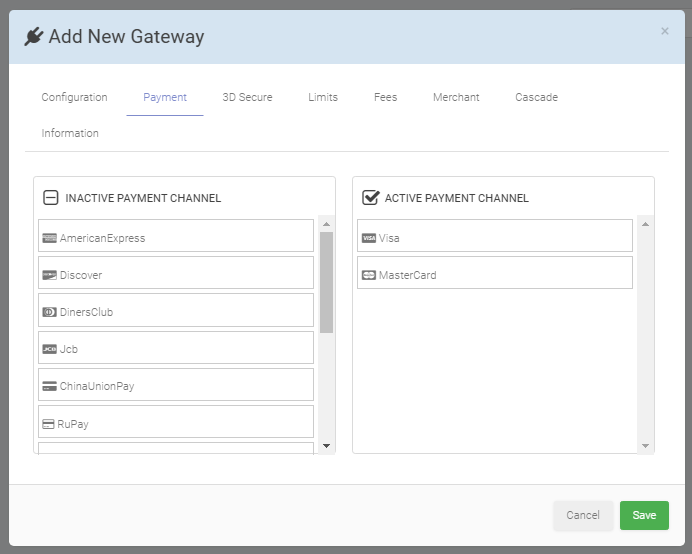Click the inactive channel list scrollbar thumb

pyautogui.click(x=326, y=283)
